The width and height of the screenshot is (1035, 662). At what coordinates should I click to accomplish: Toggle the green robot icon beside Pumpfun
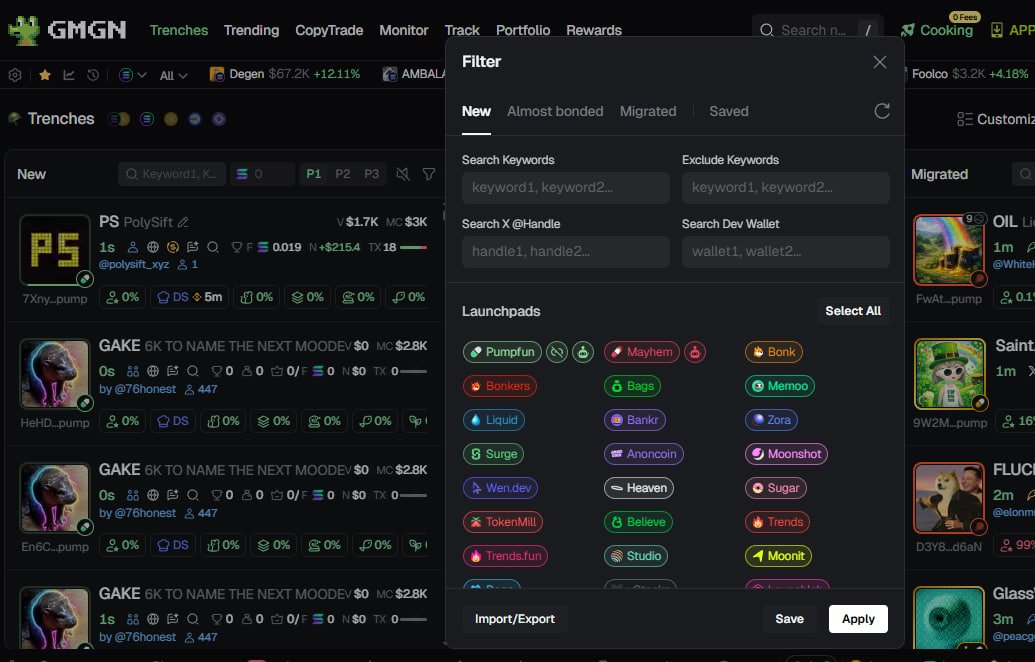[x=583, y=352]
